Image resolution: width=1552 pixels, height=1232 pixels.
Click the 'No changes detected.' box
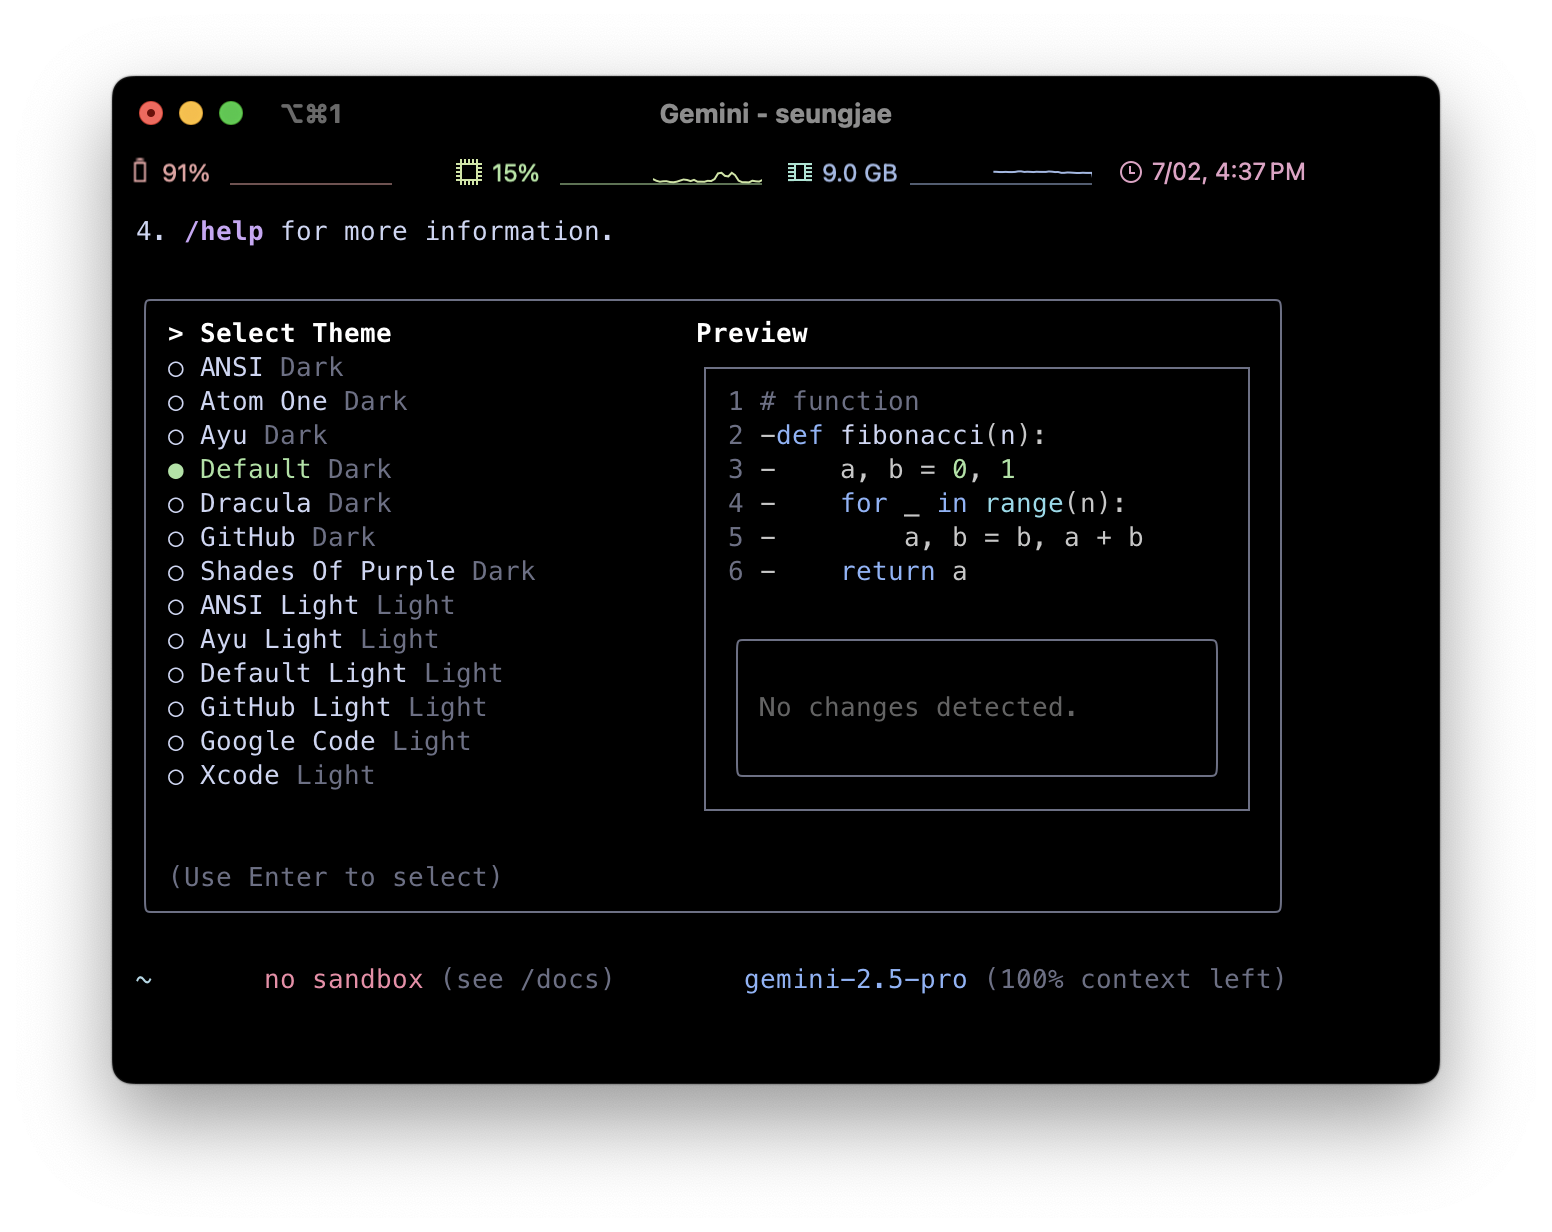[x=977, y=708]
